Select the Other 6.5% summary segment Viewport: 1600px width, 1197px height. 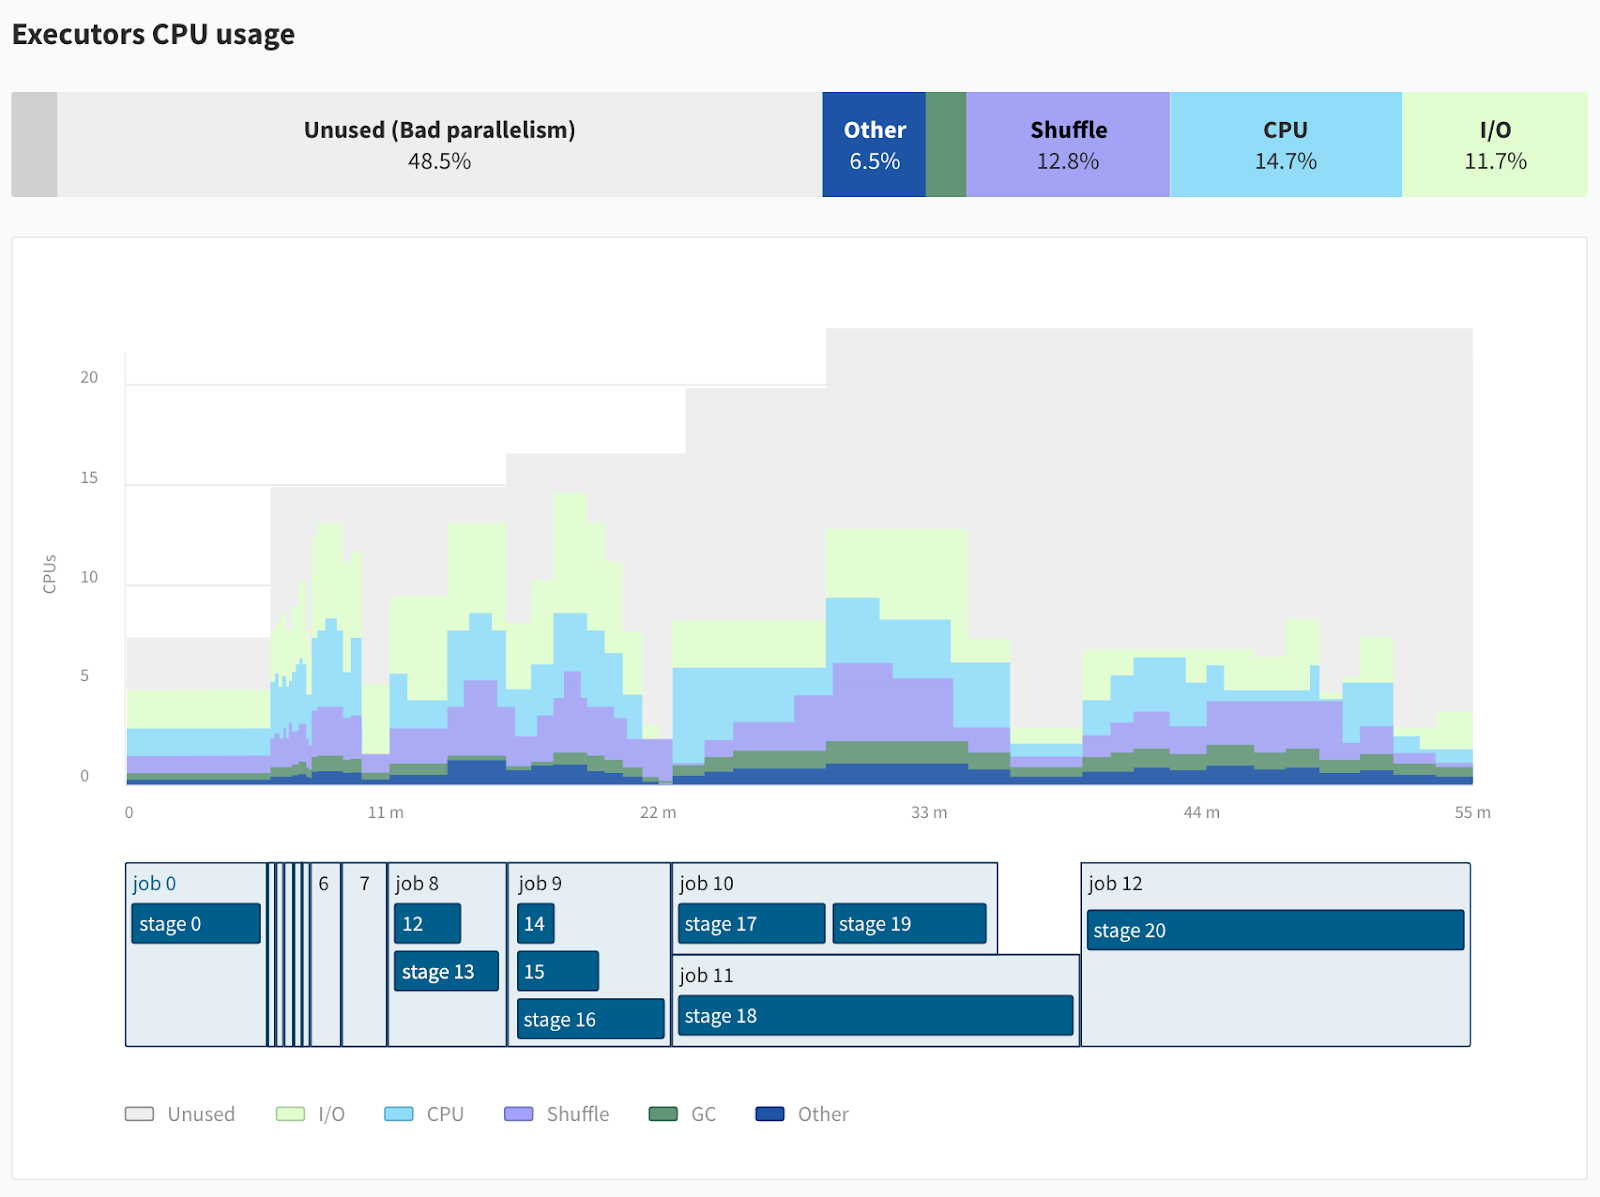(x=874, y=145)
